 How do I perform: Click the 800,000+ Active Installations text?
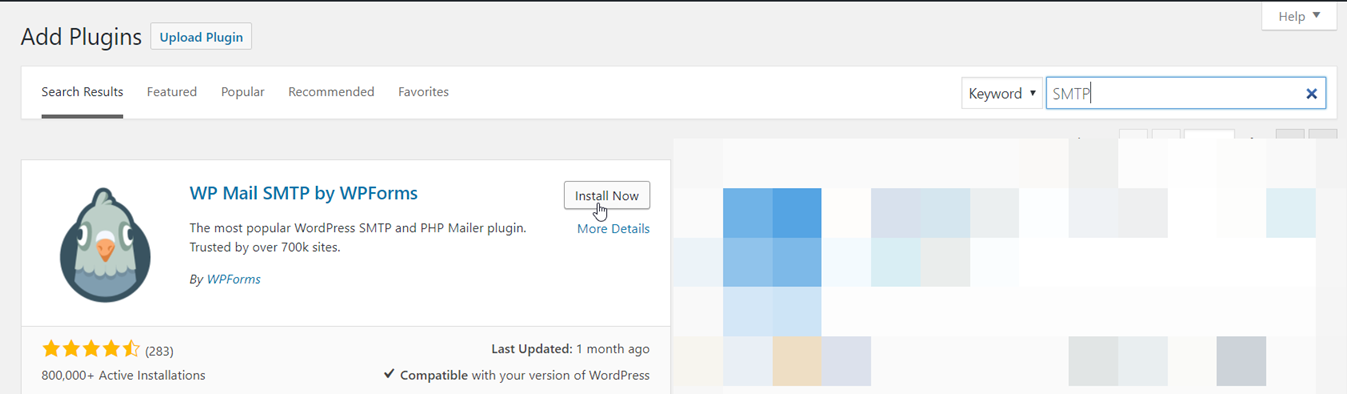click(x=123, y=375)
